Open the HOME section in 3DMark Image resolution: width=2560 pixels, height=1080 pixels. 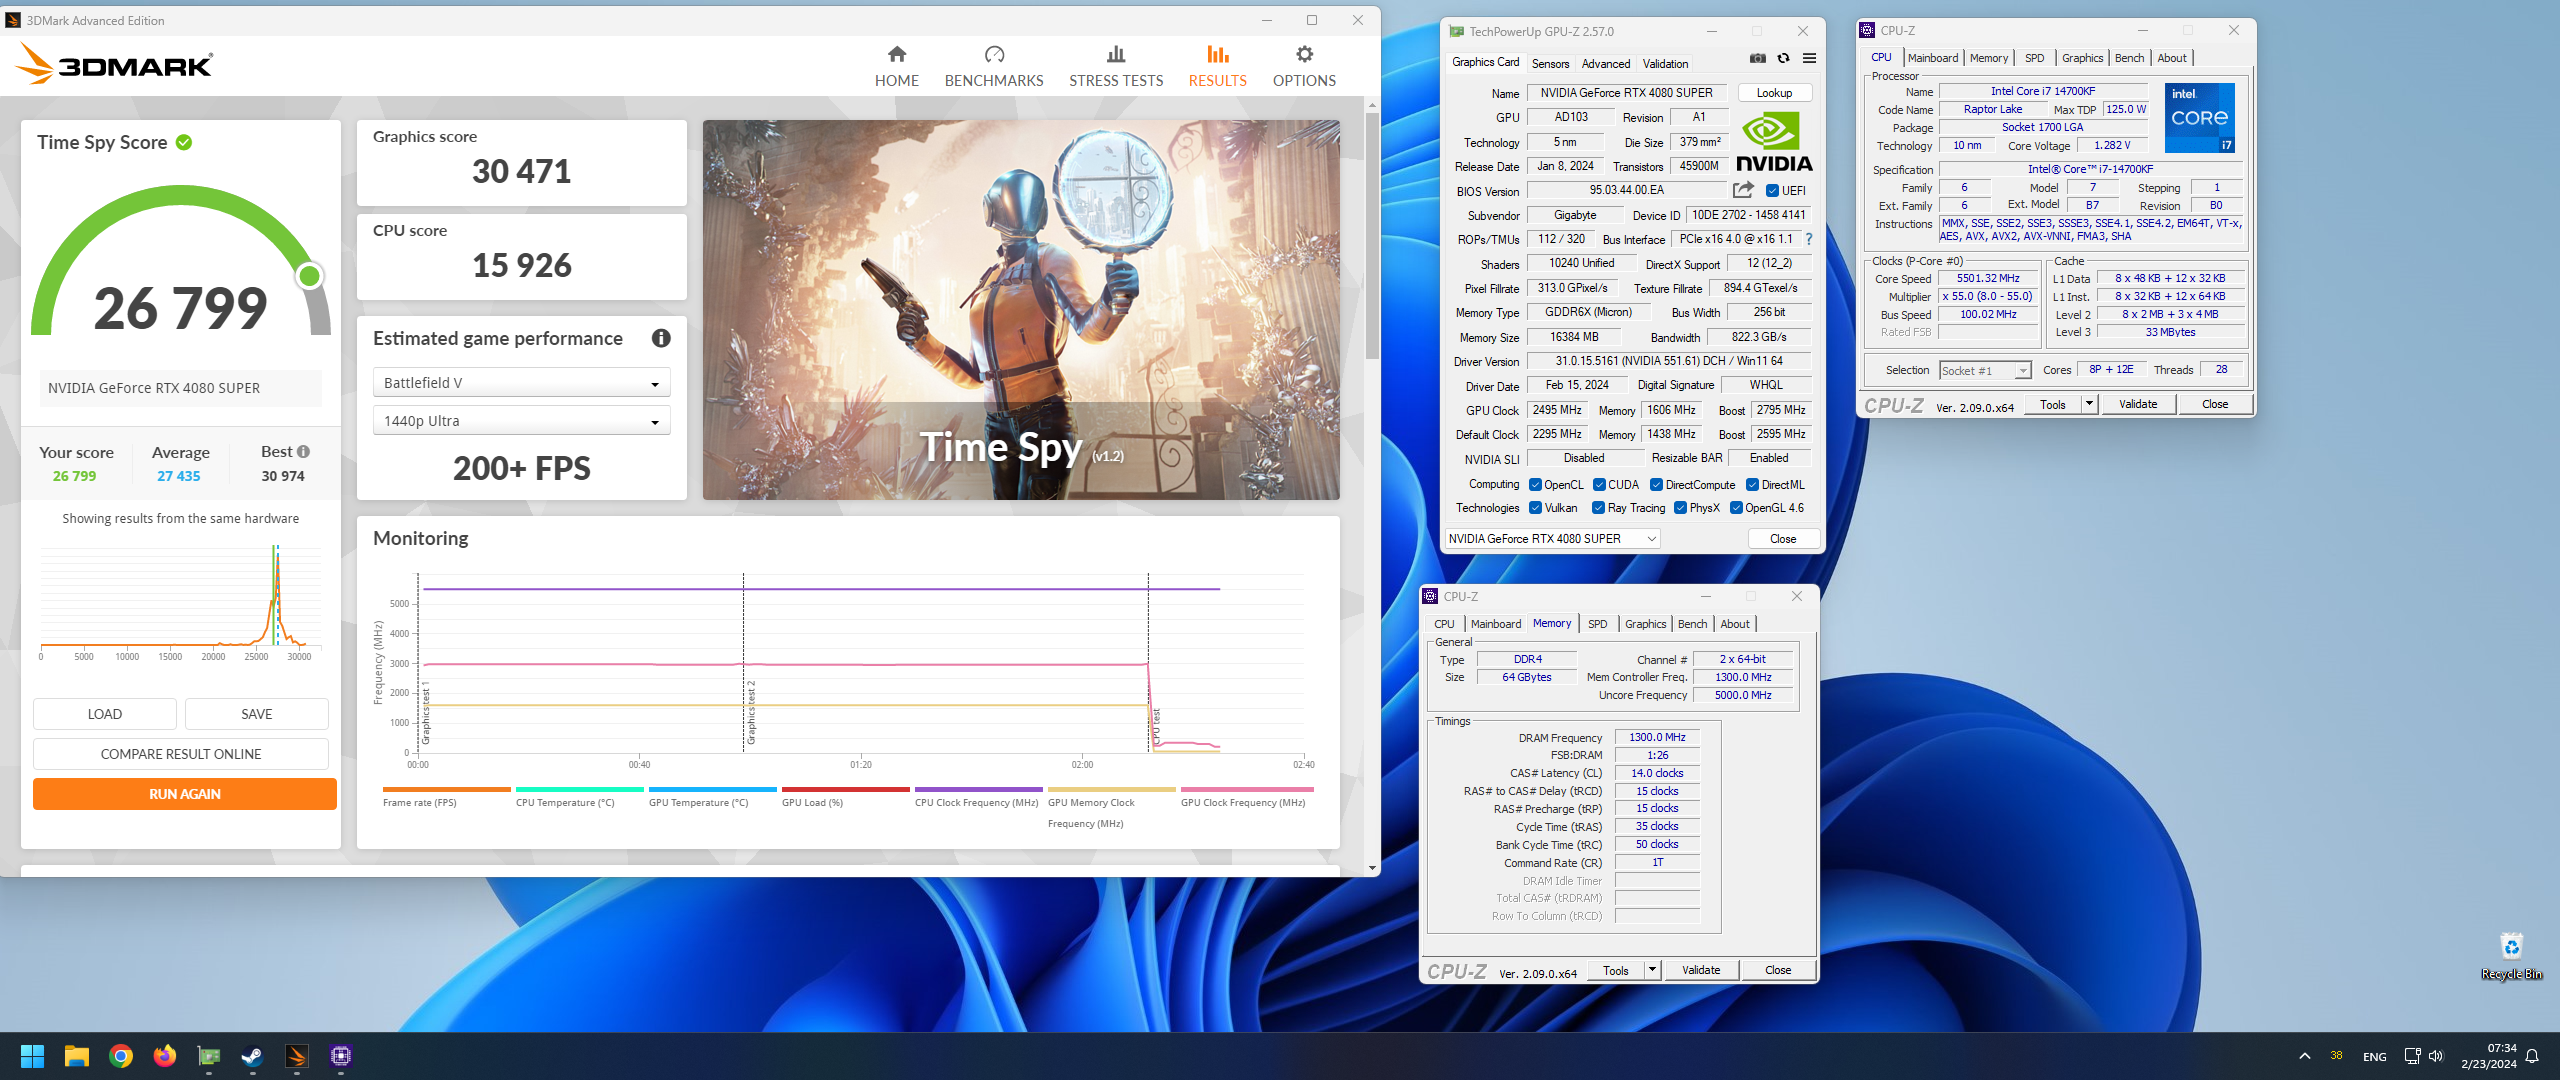(x=896, y=66)
